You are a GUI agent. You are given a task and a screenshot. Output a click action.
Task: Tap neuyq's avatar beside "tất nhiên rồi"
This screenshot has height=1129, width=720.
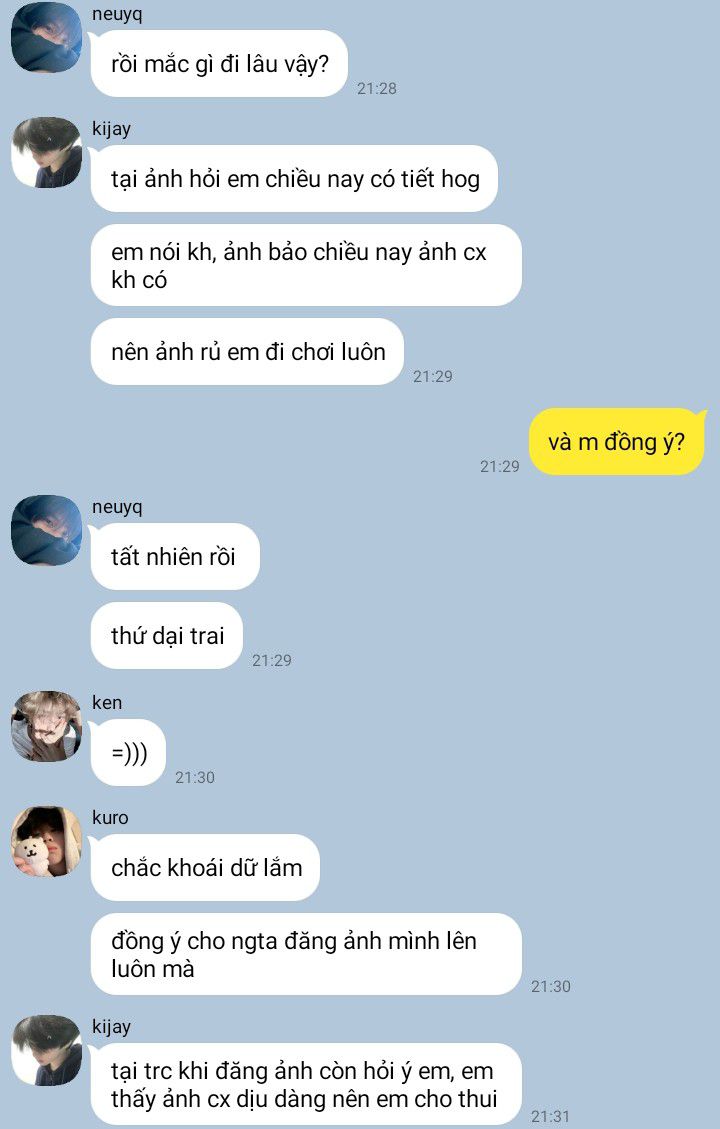[46, 531]
